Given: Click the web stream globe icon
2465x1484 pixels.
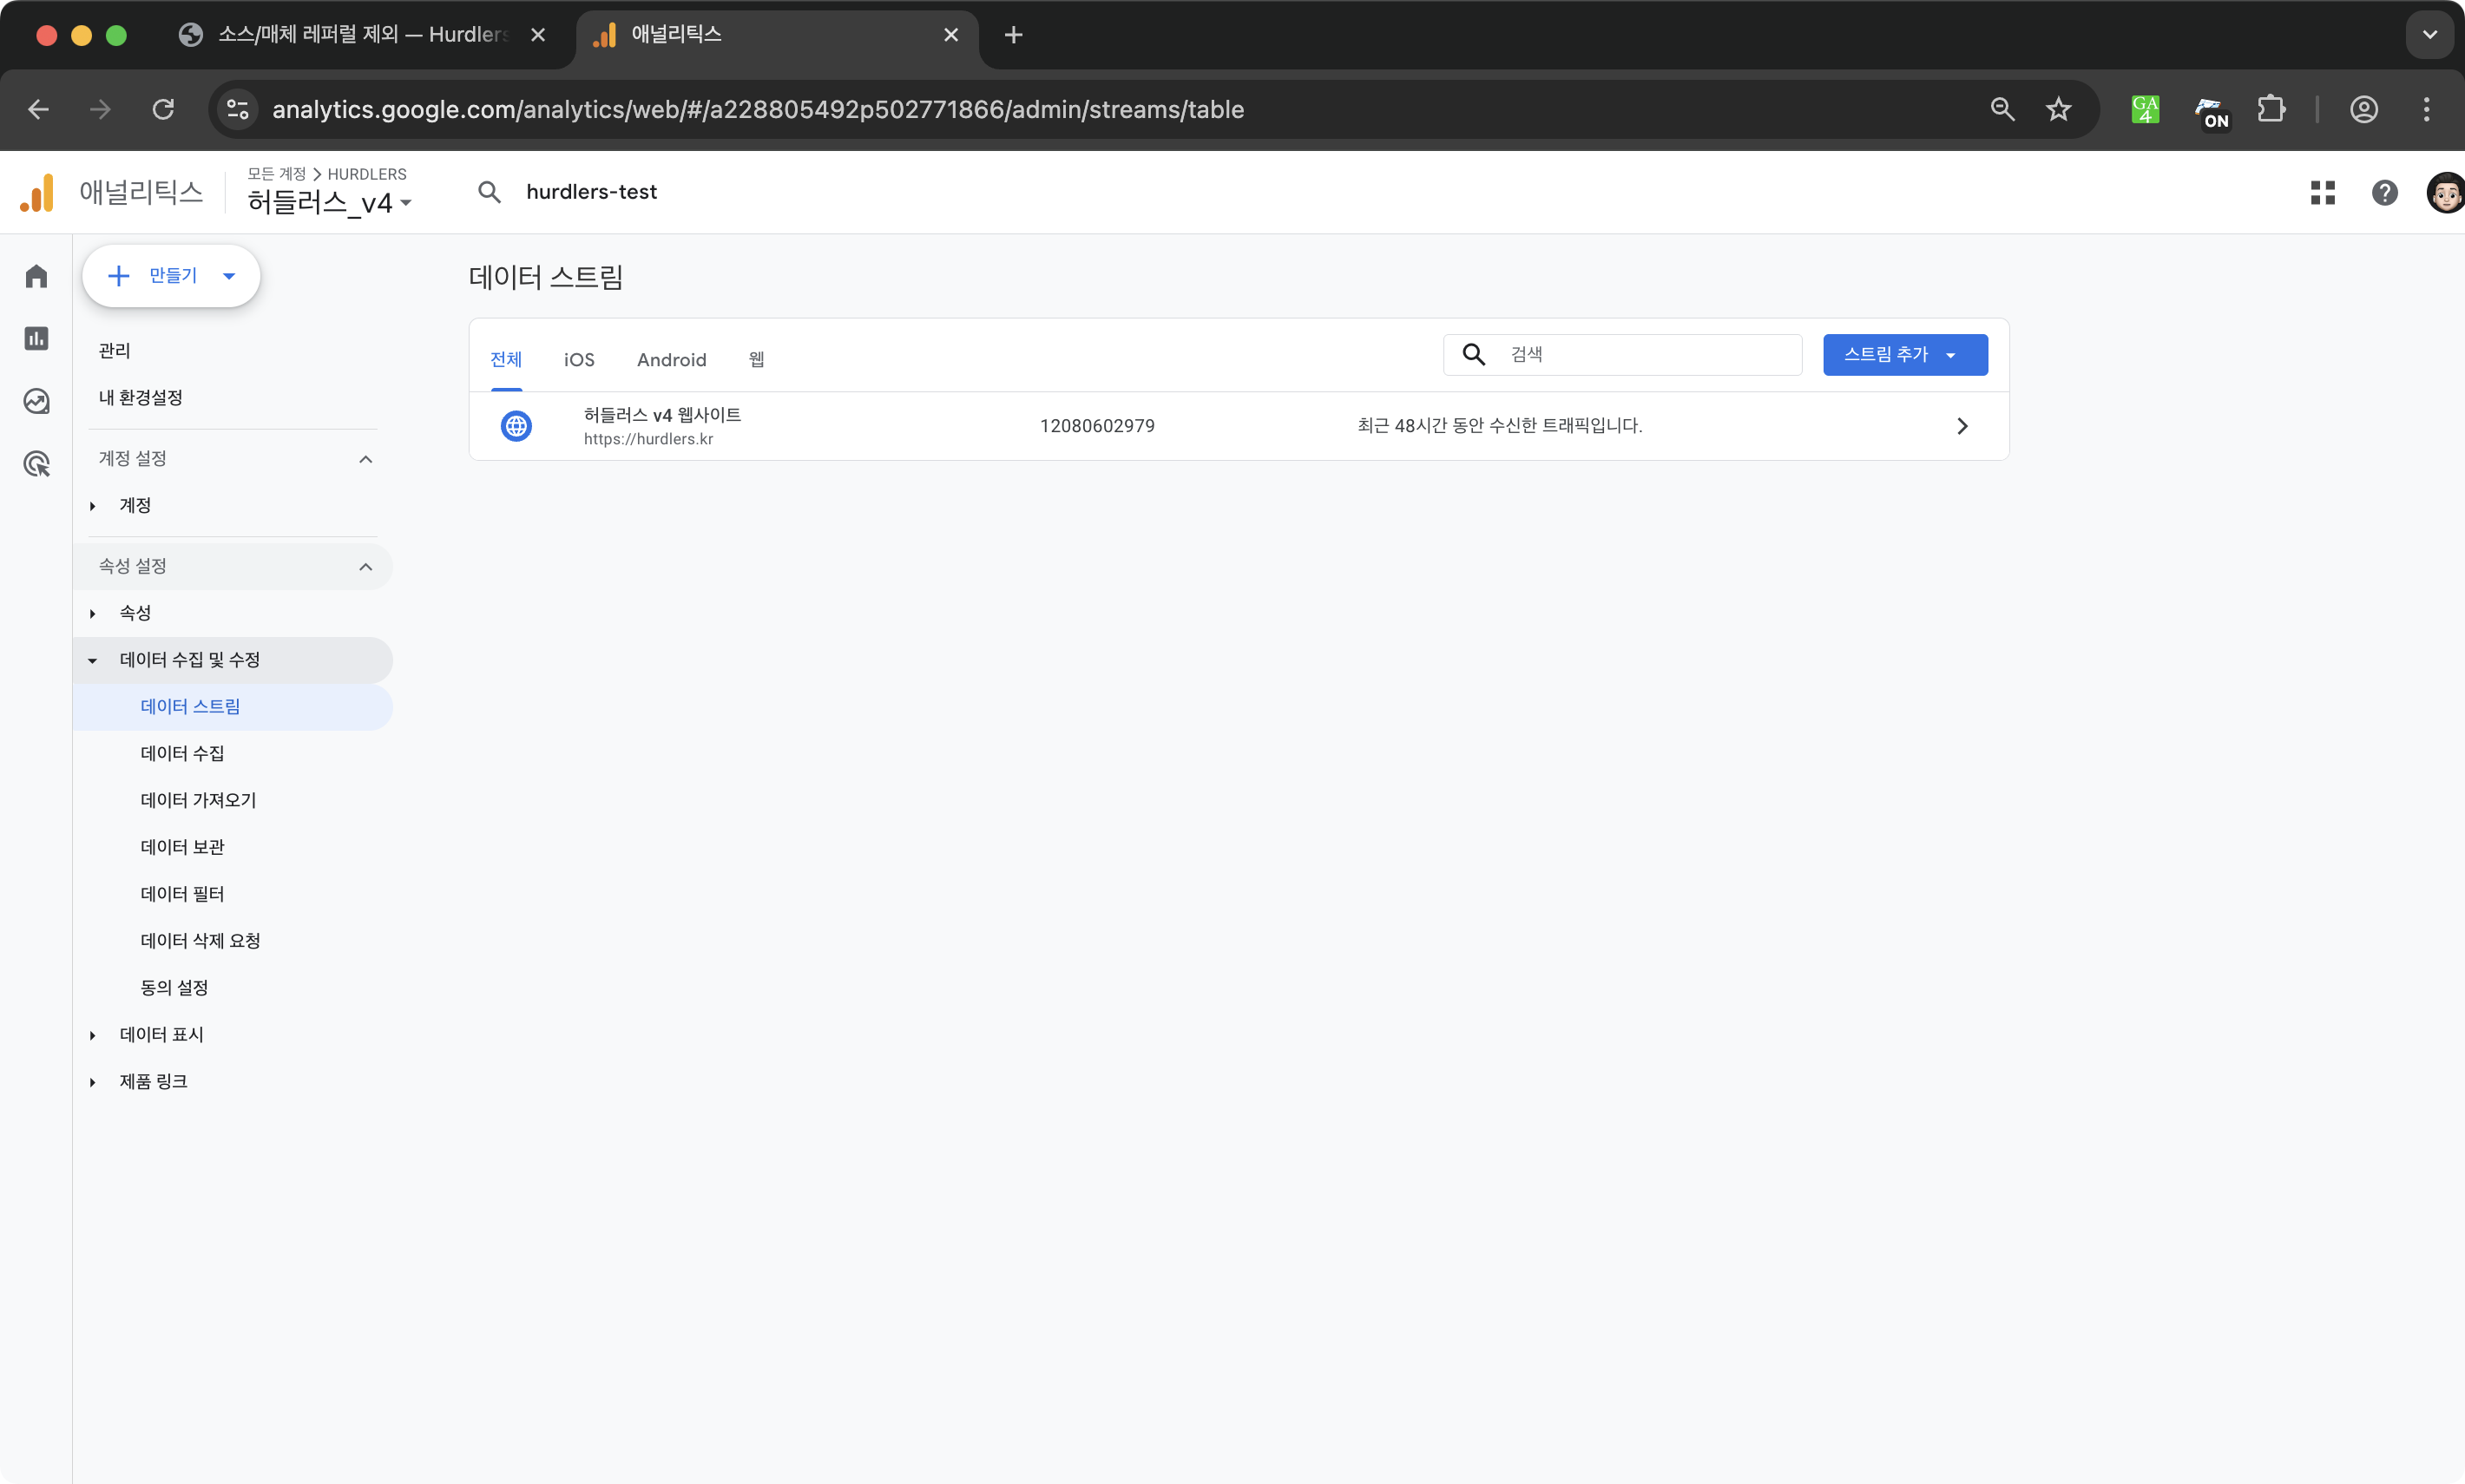Looking at the screenshot, I should tap(516, 426).
